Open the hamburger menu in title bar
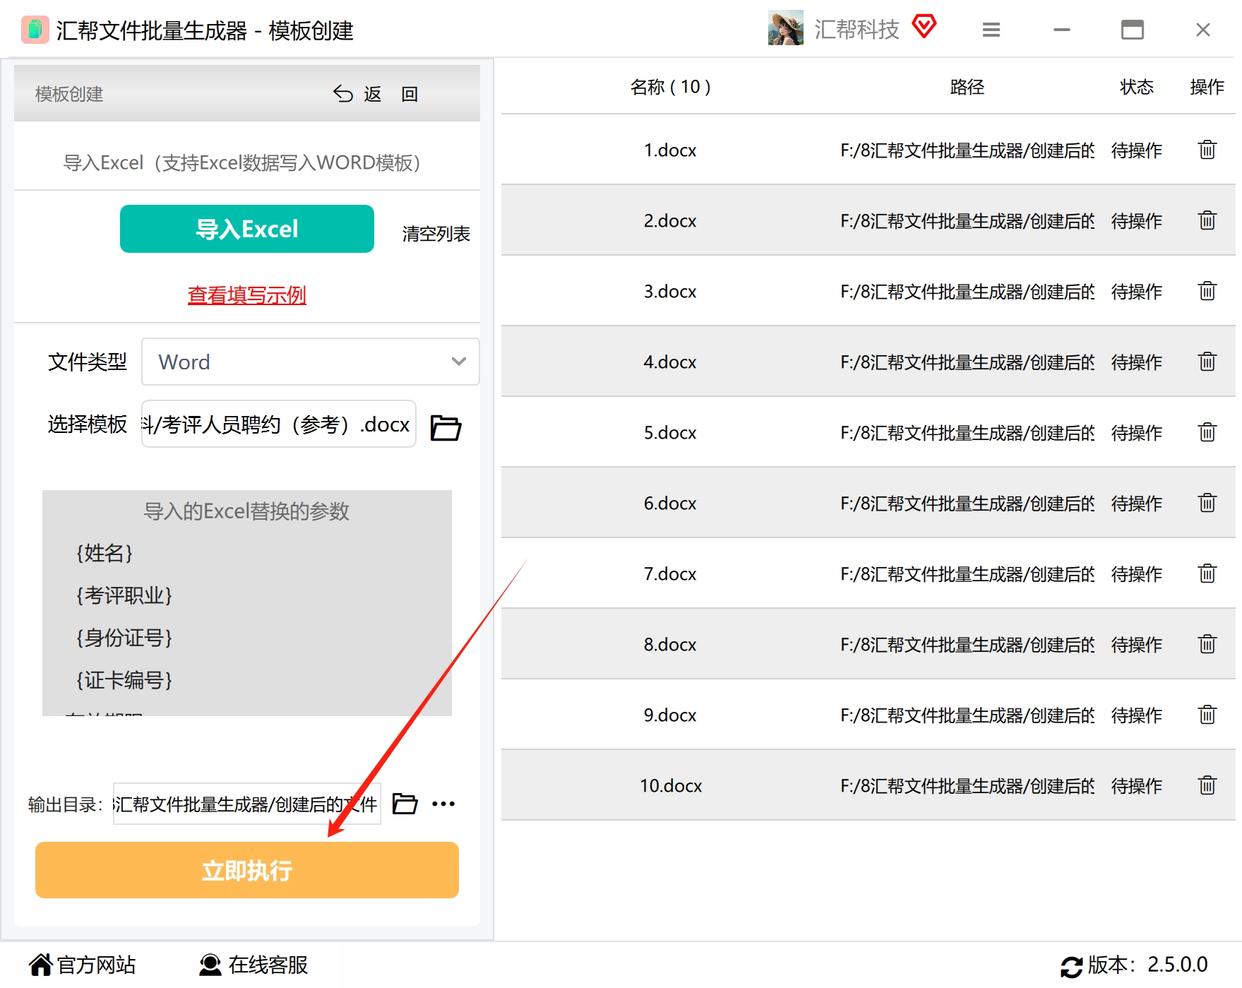This screenshot has width=1242, height=988. (x=991, y=31)
